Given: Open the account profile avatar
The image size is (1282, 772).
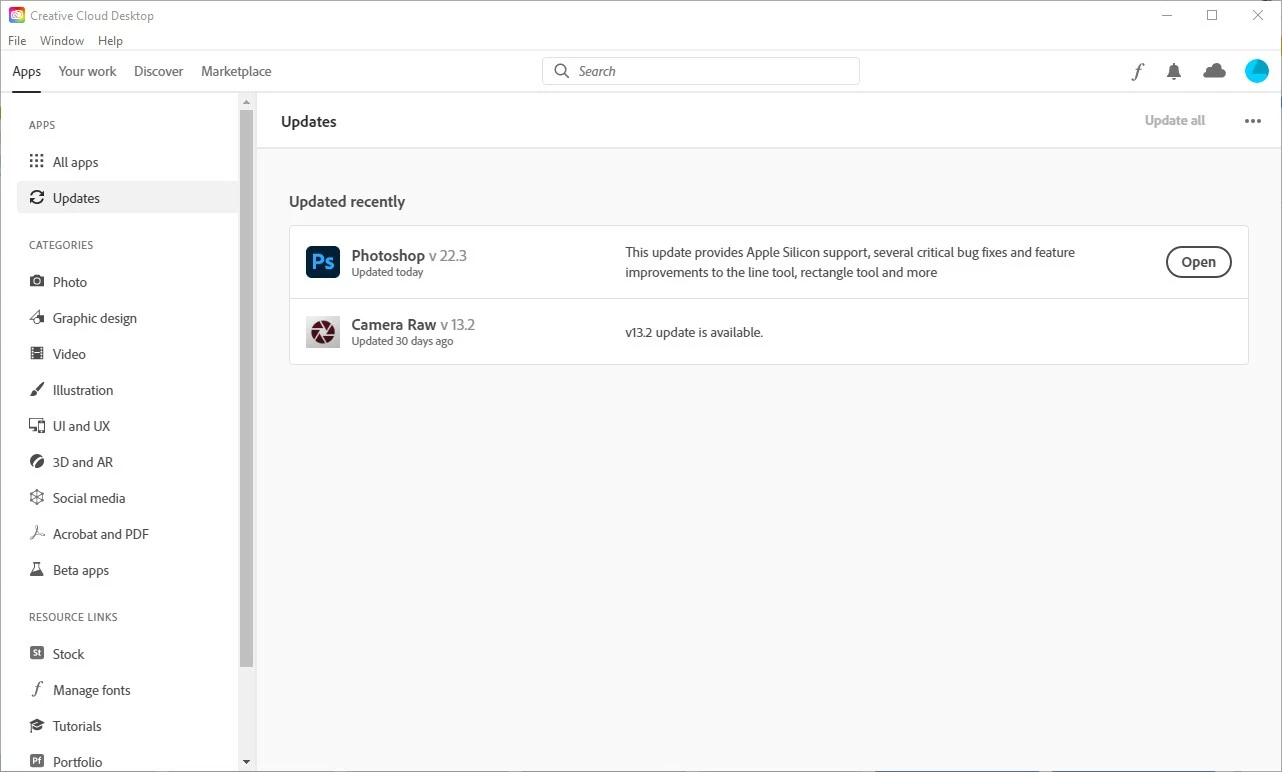Looking at the screenshot, I should point(1257,71).
